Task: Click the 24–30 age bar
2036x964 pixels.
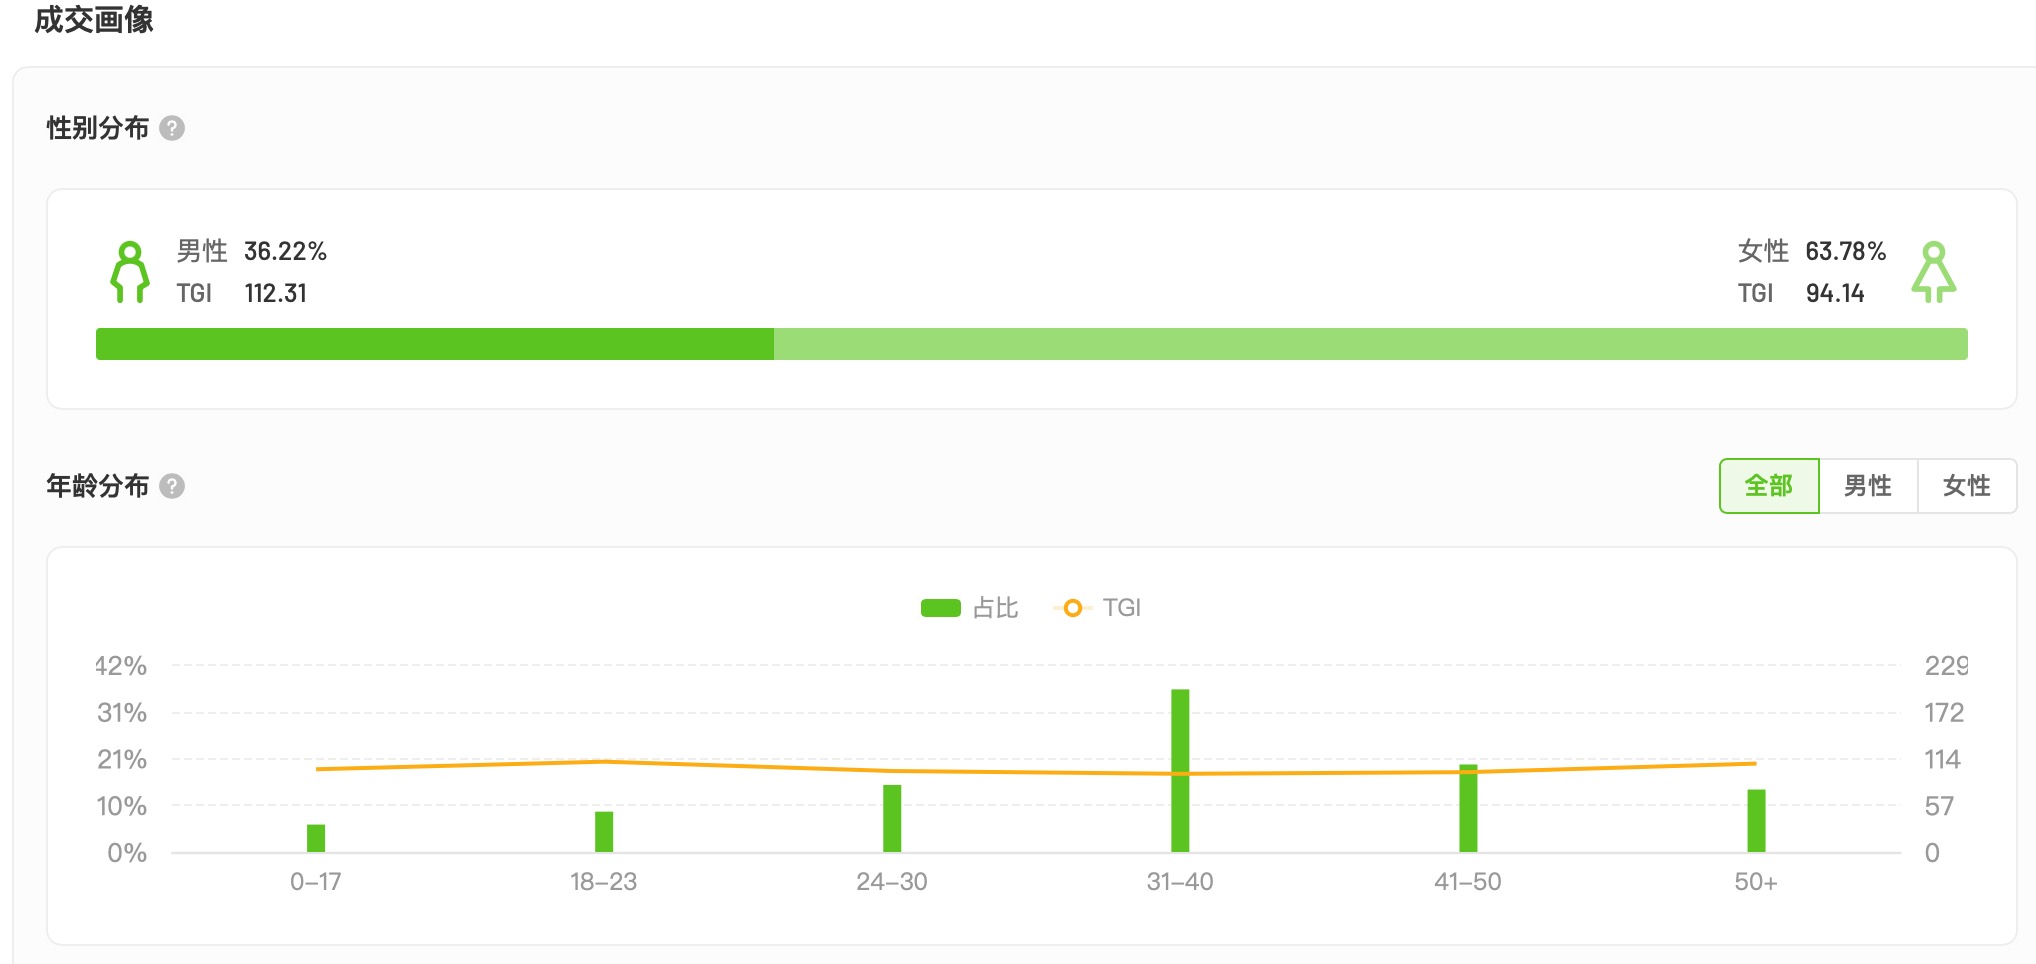Action: 892,818
